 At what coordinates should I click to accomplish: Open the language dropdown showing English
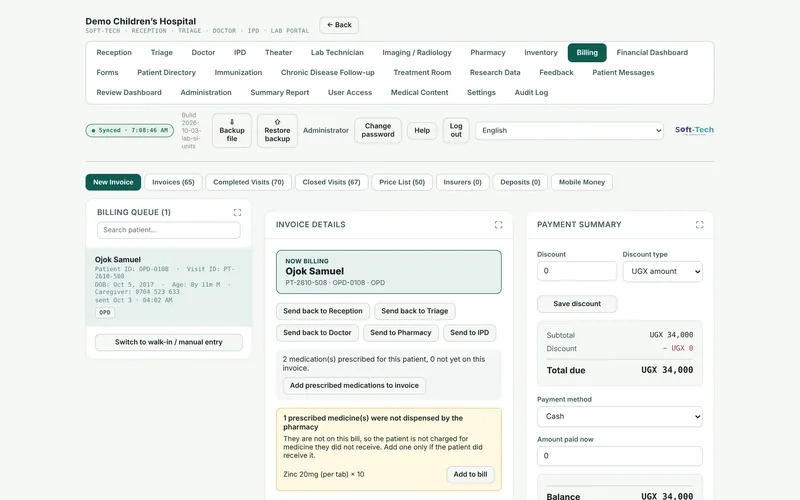(569, 131)
